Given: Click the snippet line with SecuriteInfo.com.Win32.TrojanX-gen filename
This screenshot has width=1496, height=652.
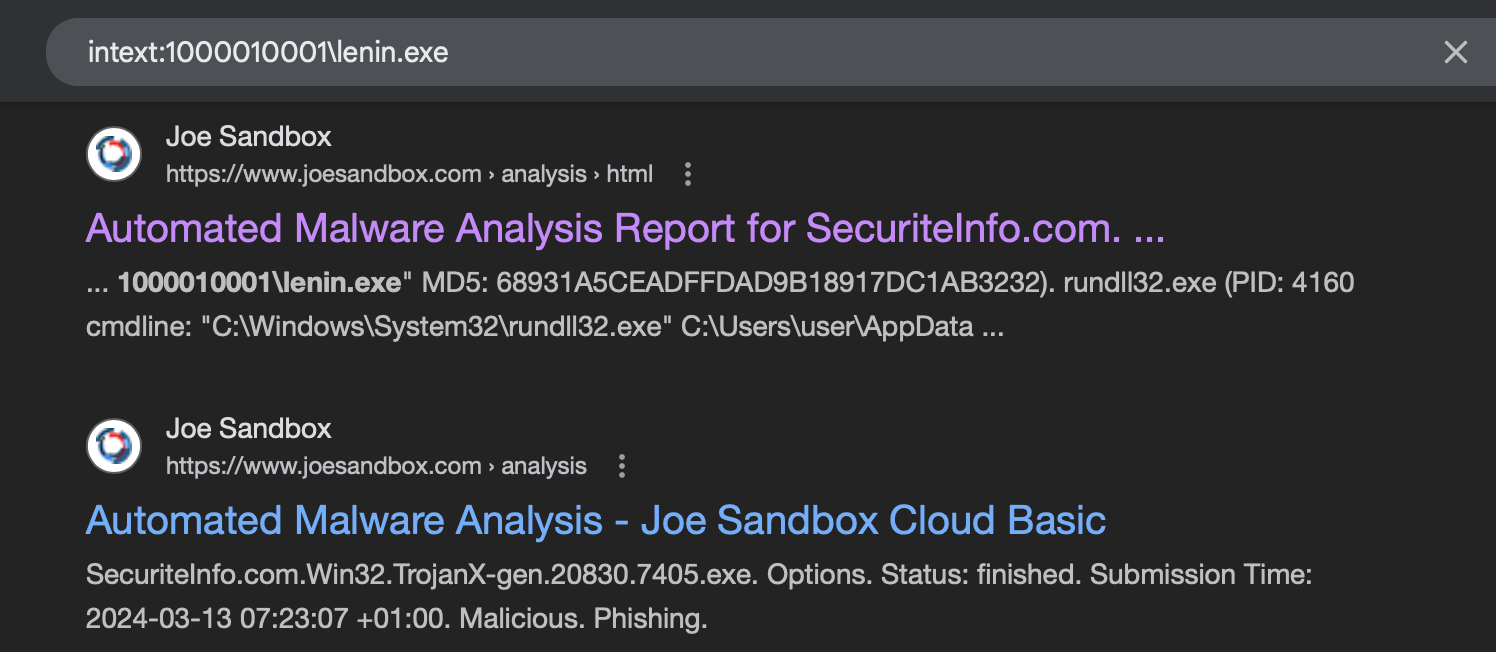Looking at the screenshot, I should [699, 575].
